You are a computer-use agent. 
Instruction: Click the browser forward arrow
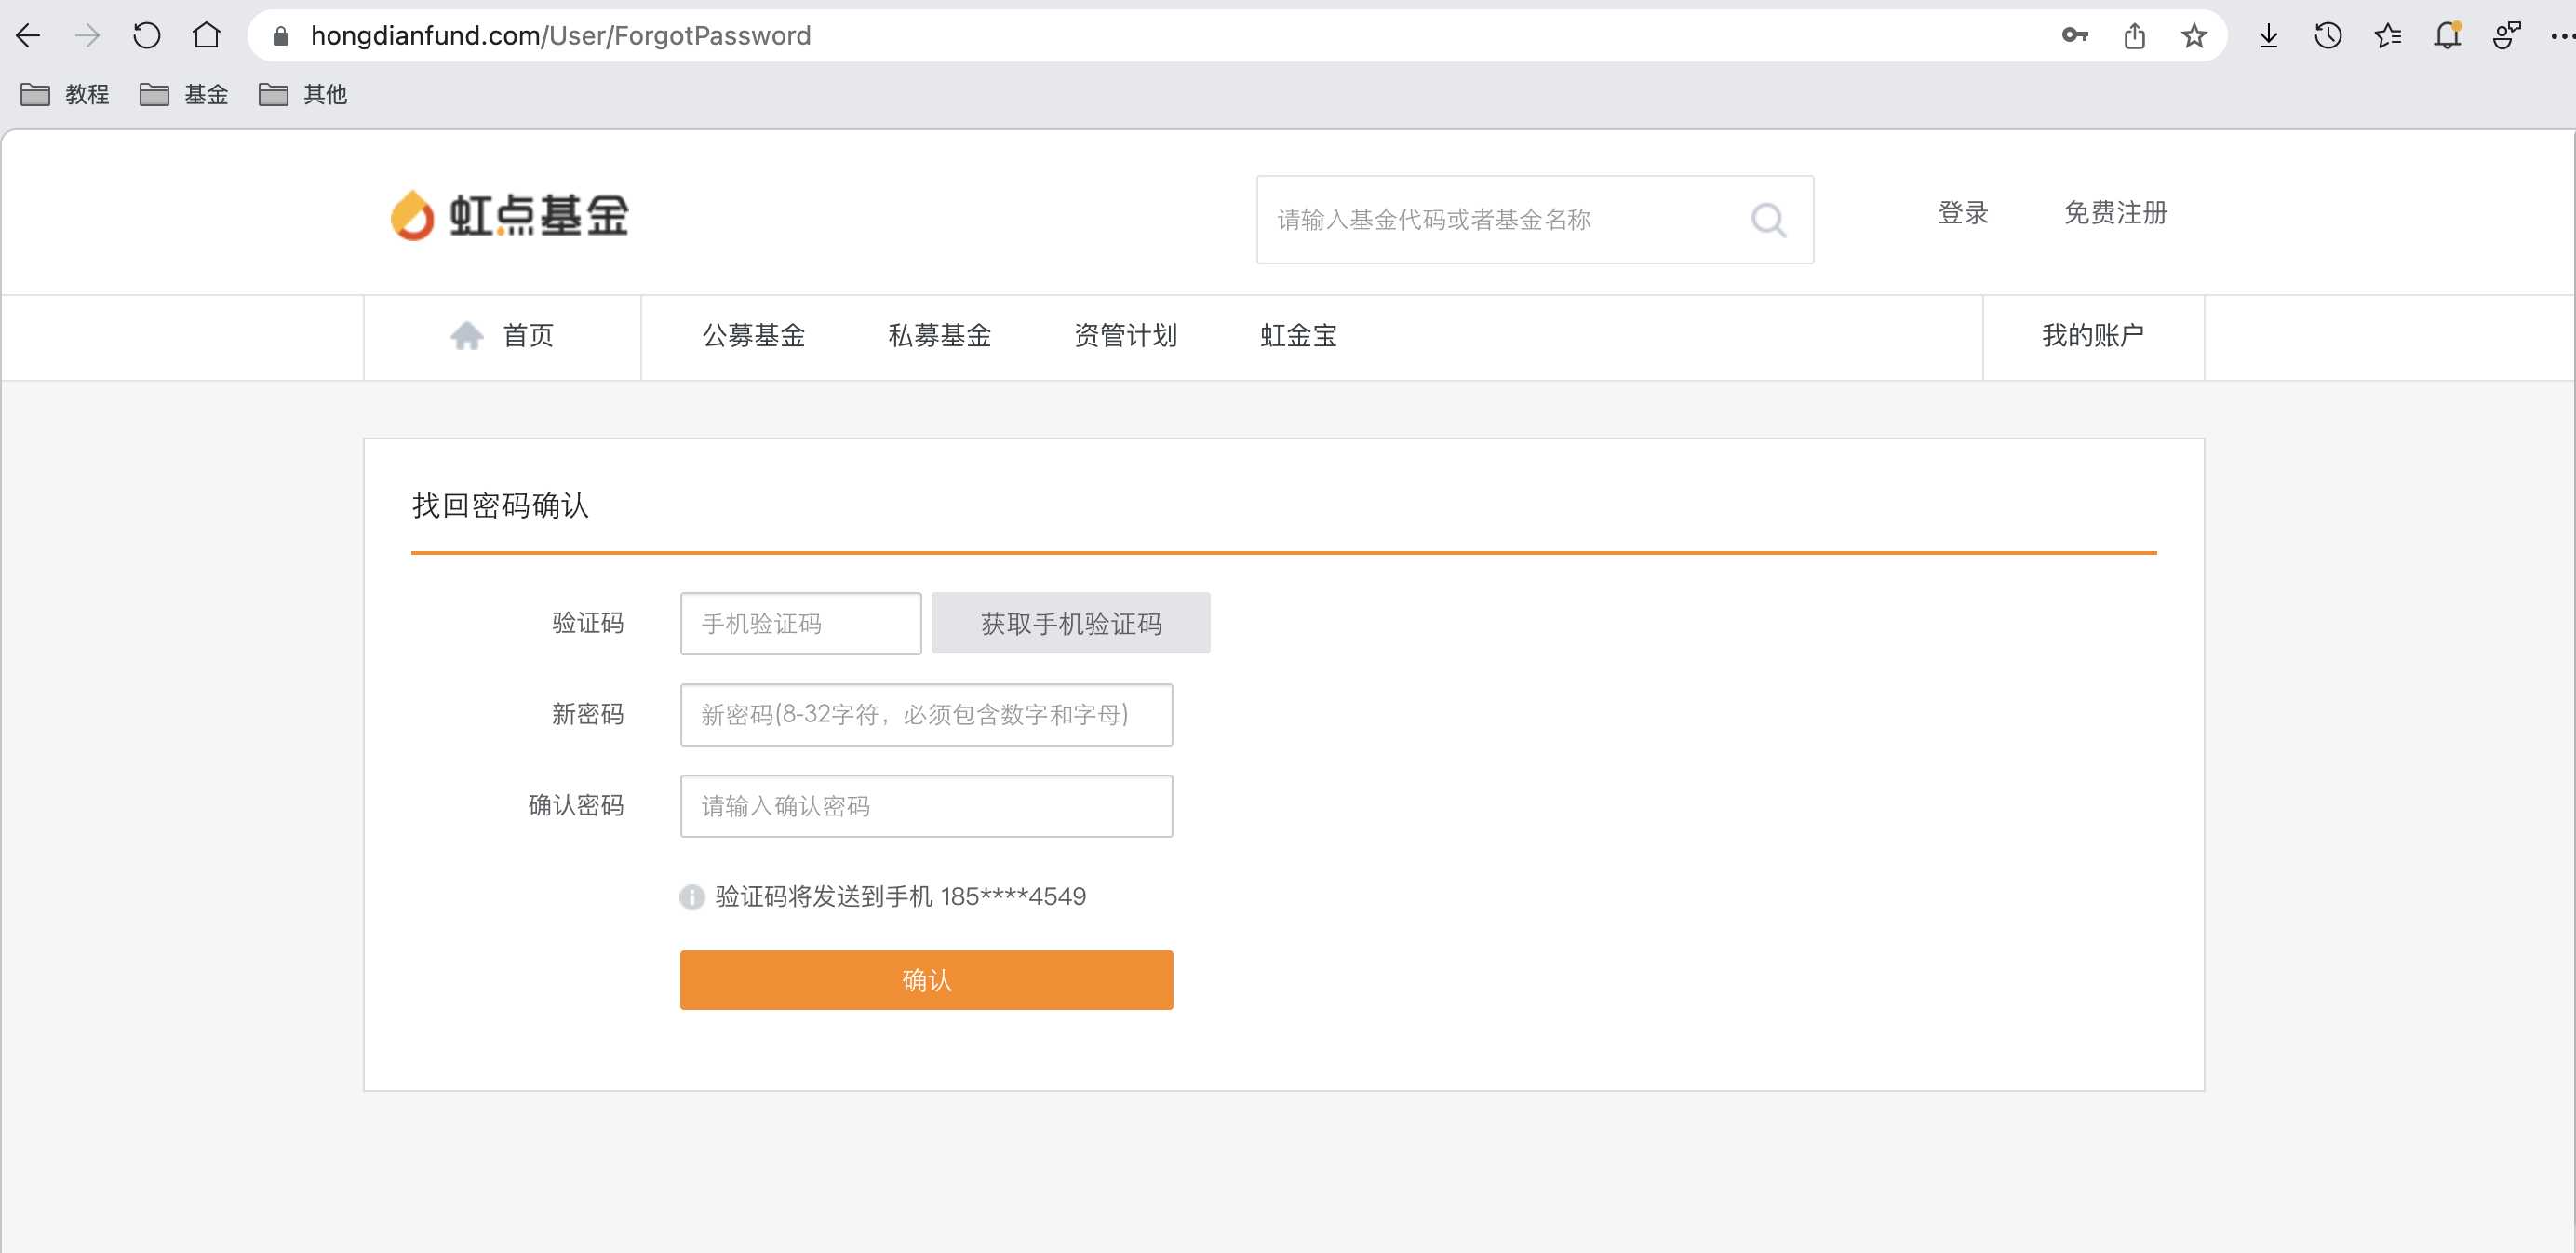[x=88, y=36]
